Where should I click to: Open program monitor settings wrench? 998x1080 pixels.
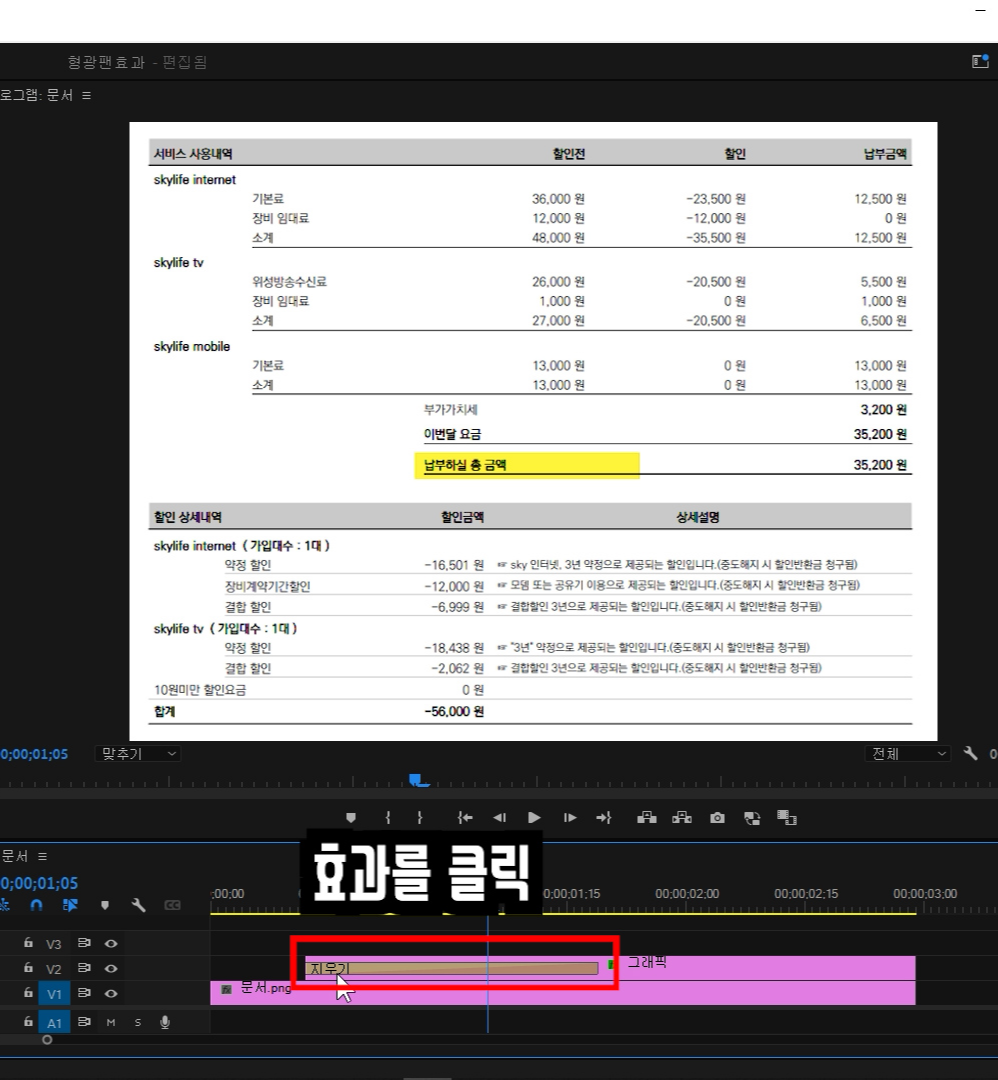click(970, 754)
